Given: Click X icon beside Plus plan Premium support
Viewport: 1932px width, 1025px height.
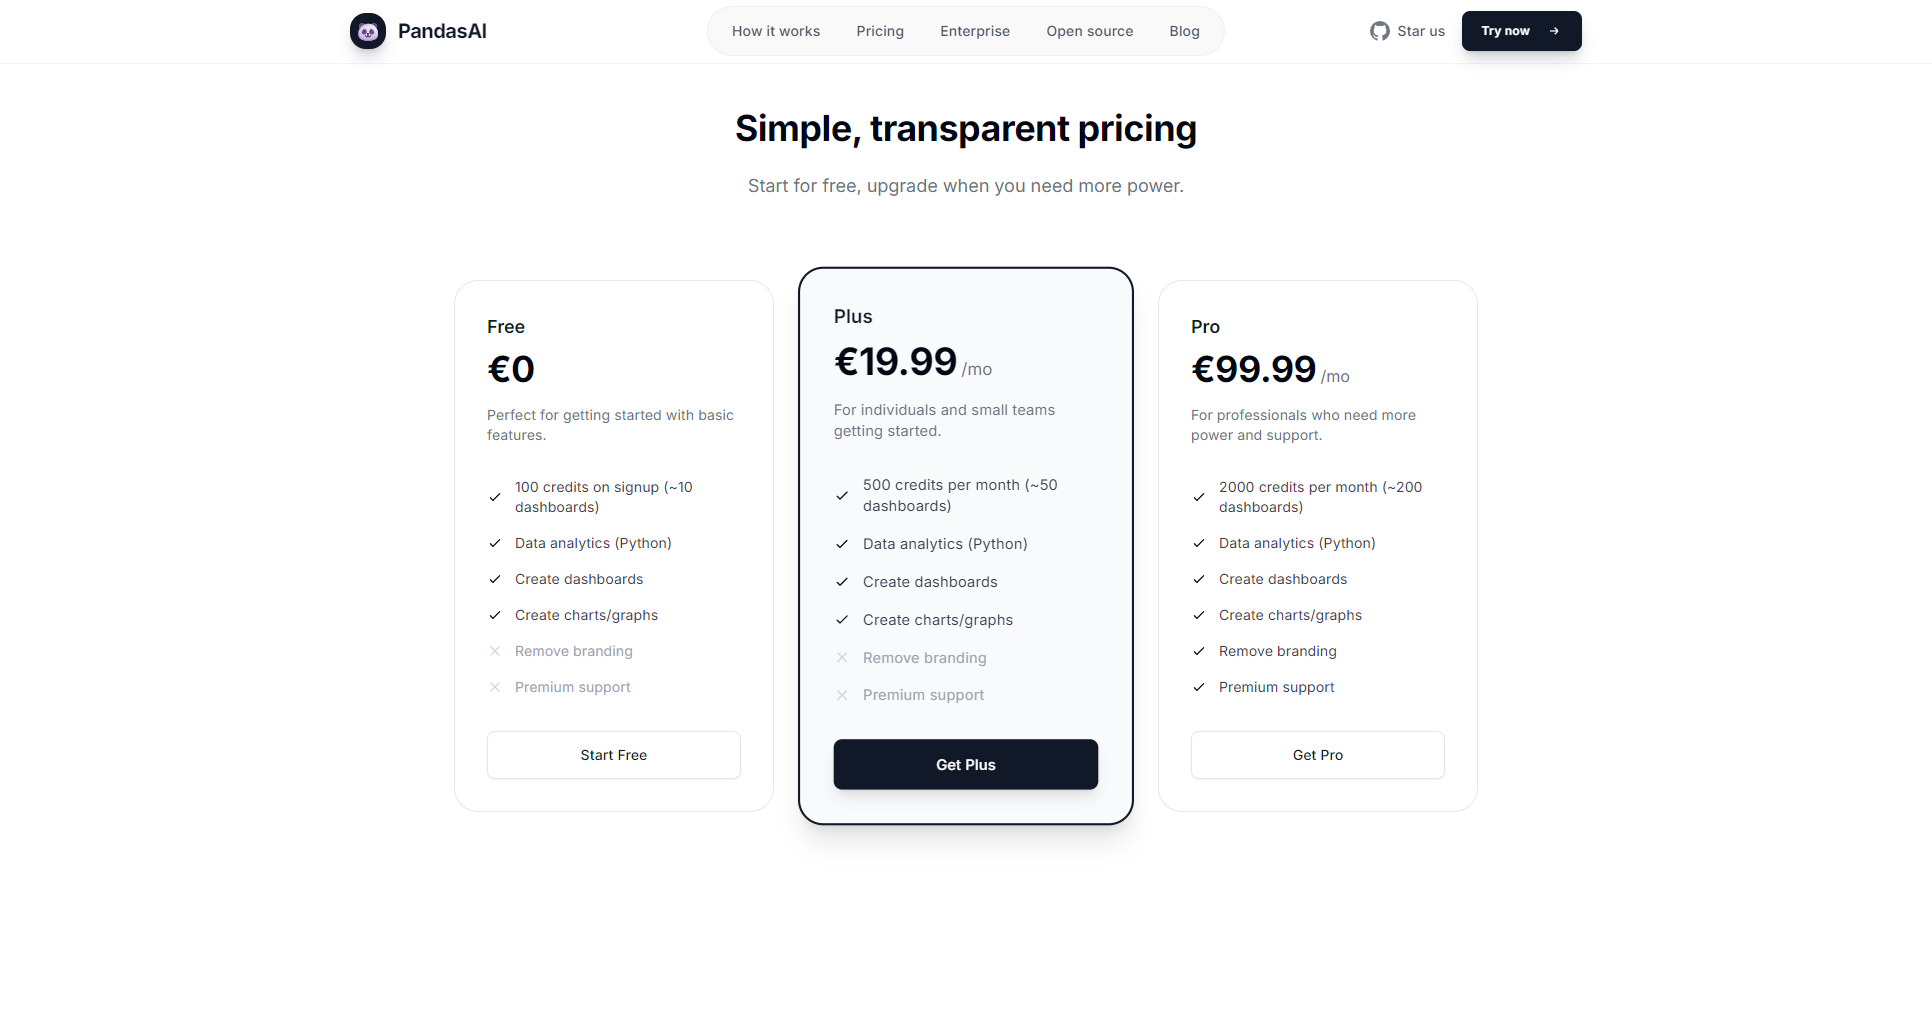Looking at the screenshot, I should click(x=842, y=695).
